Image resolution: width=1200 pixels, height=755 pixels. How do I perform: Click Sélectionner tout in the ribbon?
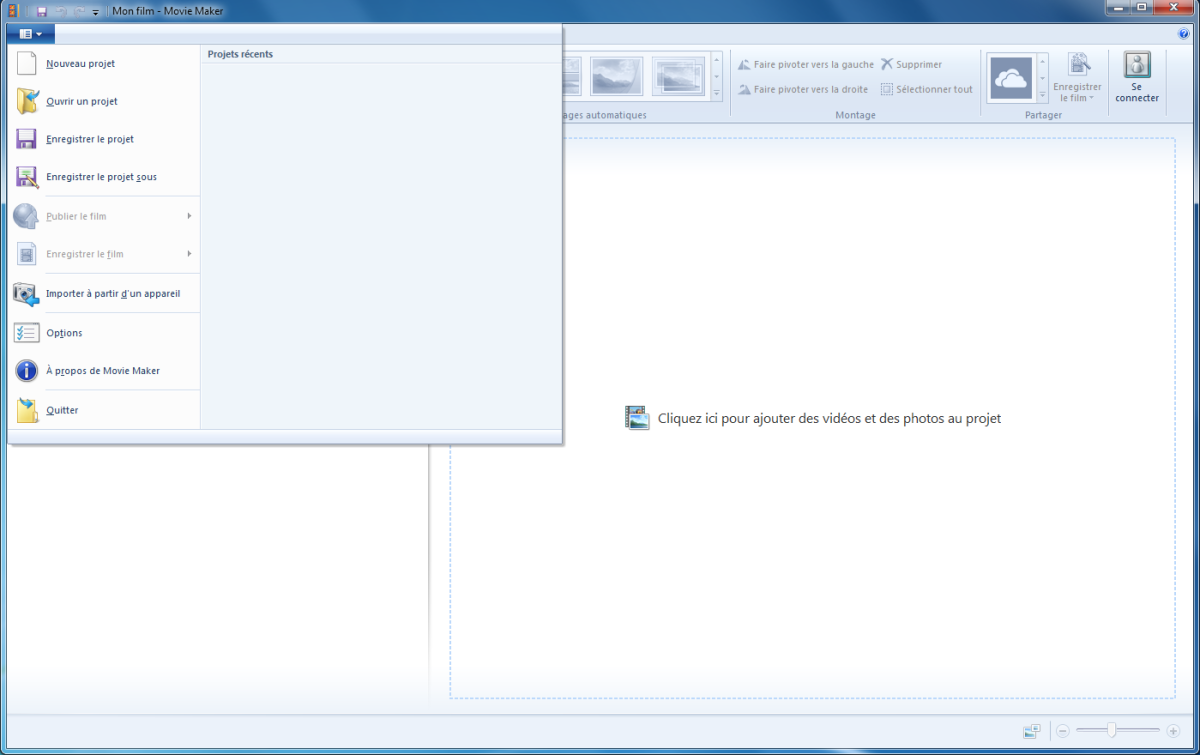point(927,89)
